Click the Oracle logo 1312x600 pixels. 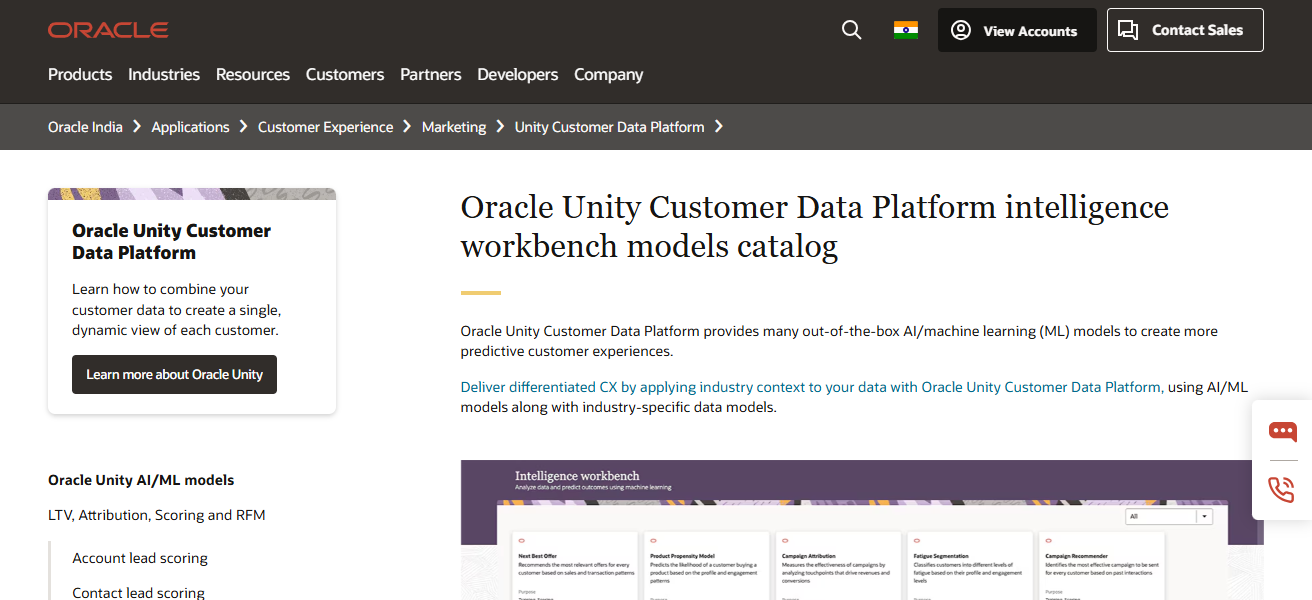pos(108,29)
